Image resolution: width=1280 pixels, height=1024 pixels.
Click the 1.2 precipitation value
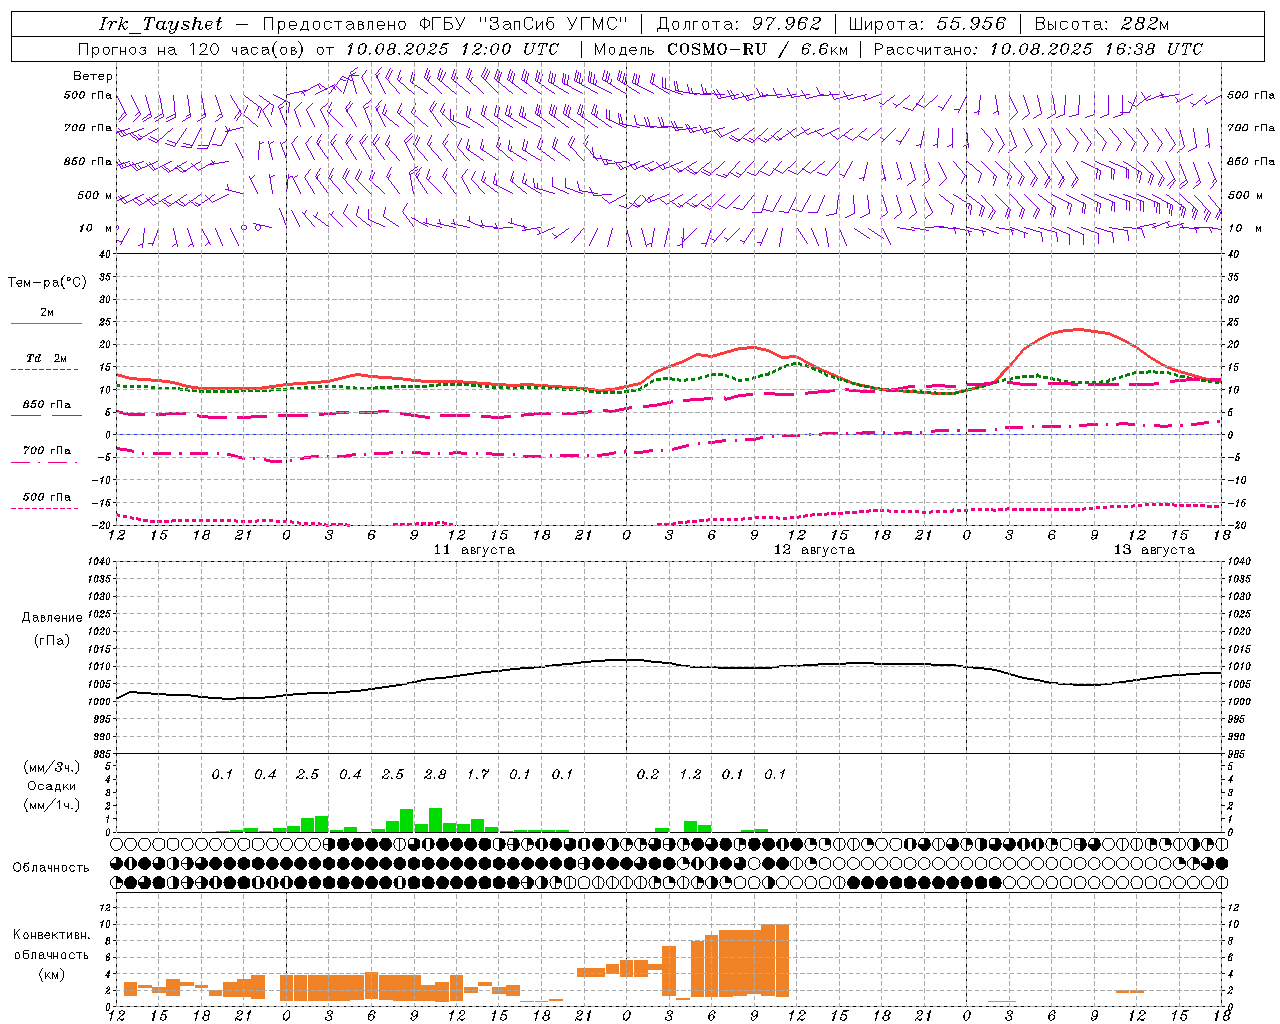pos(690,774)
